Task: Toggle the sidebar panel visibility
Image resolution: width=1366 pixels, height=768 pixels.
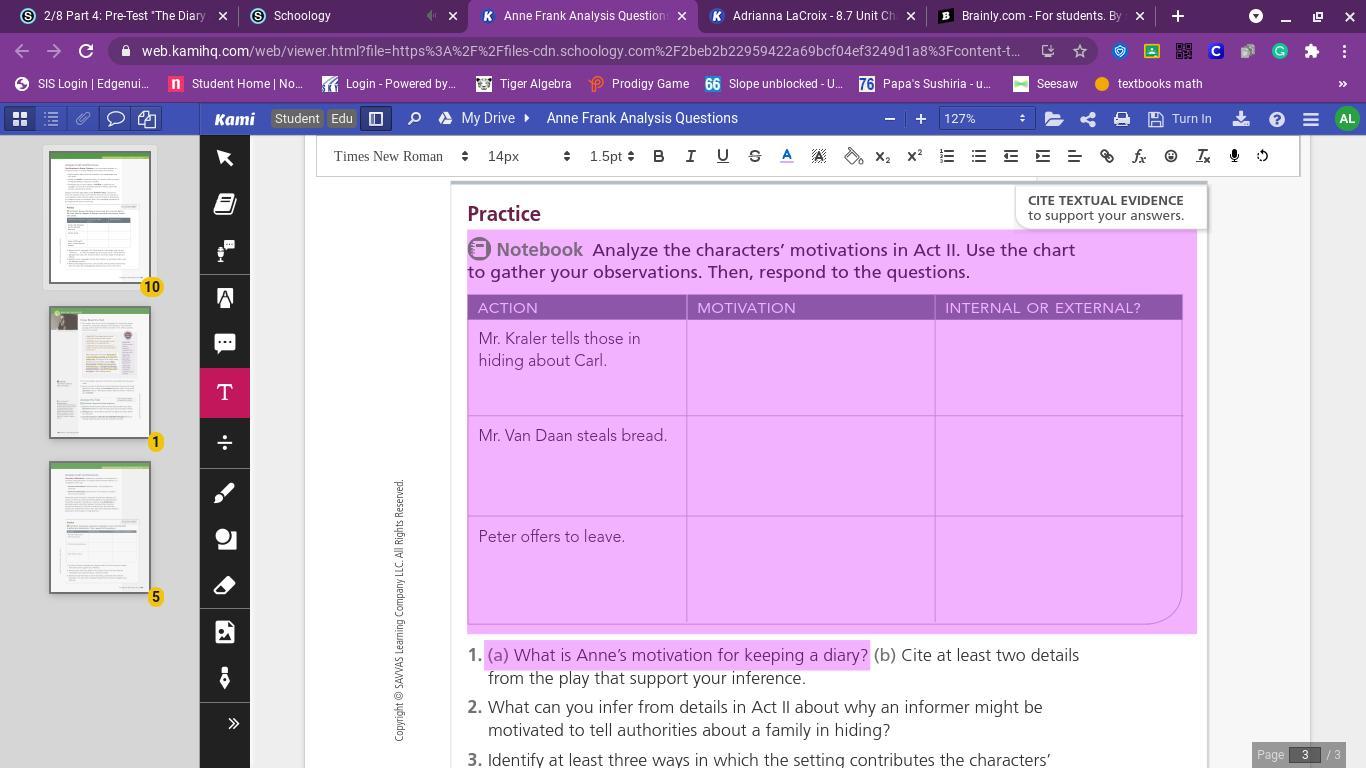Action: [376, 119]
